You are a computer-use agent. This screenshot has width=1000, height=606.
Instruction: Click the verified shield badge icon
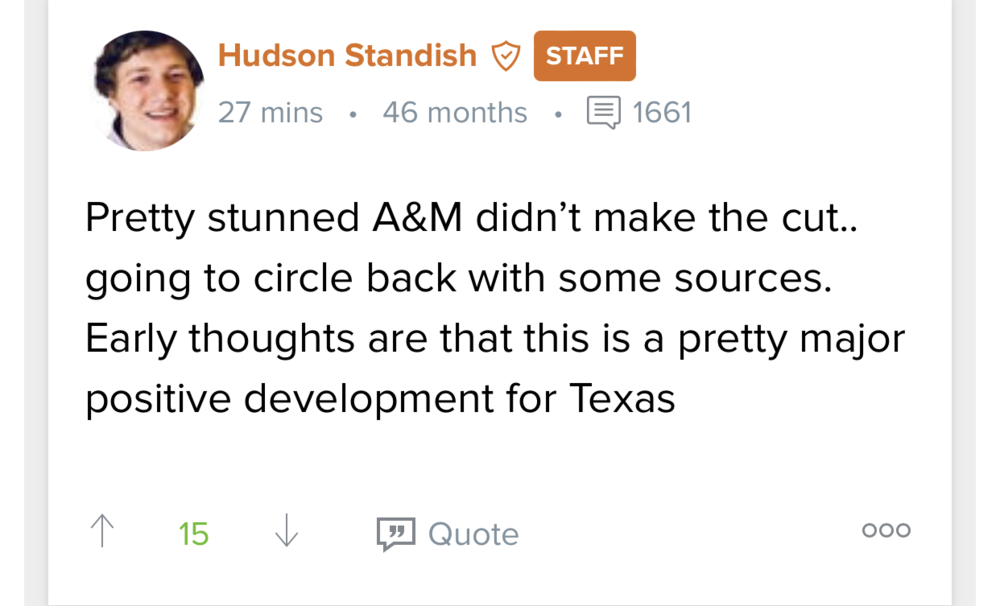tap(507, 57)
